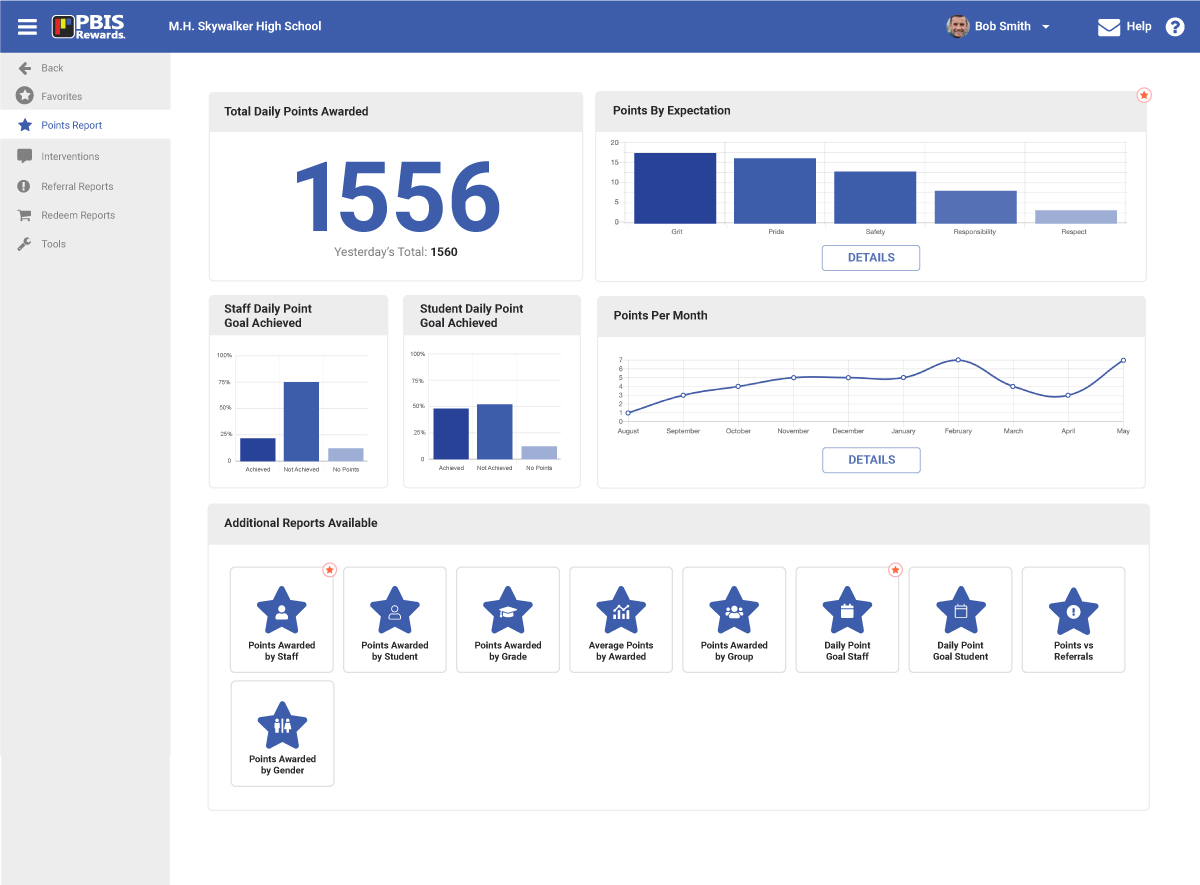Open Tools wrench icon
Image resolution: width=1200 pixels, height=885 pixels.
[25, 244]
